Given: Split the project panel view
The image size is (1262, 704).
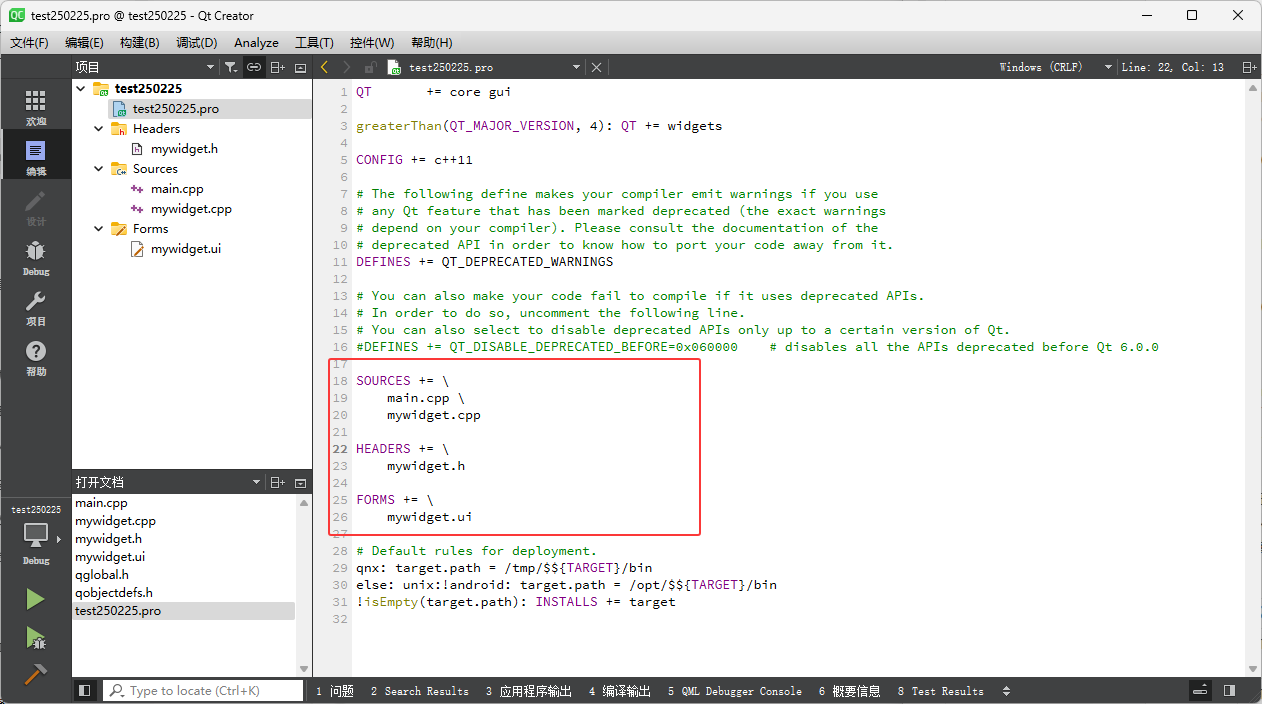Looking at the screenshot, I should (278, 67).
